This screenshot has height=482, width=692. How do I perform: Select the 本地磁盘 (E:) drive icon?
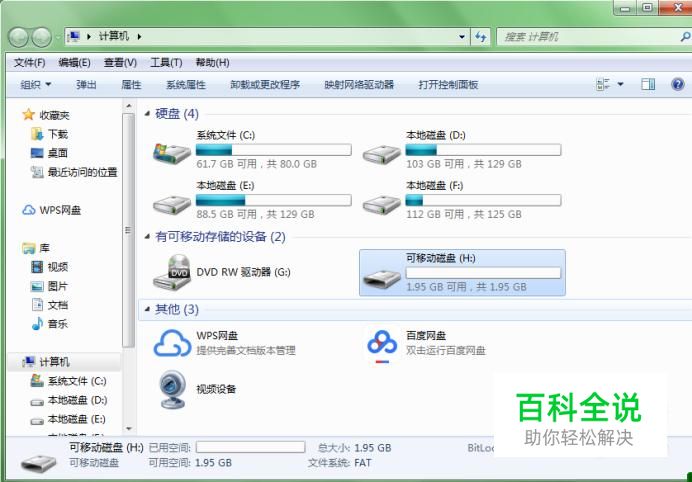pyautogui.click(x=172, y=204)
